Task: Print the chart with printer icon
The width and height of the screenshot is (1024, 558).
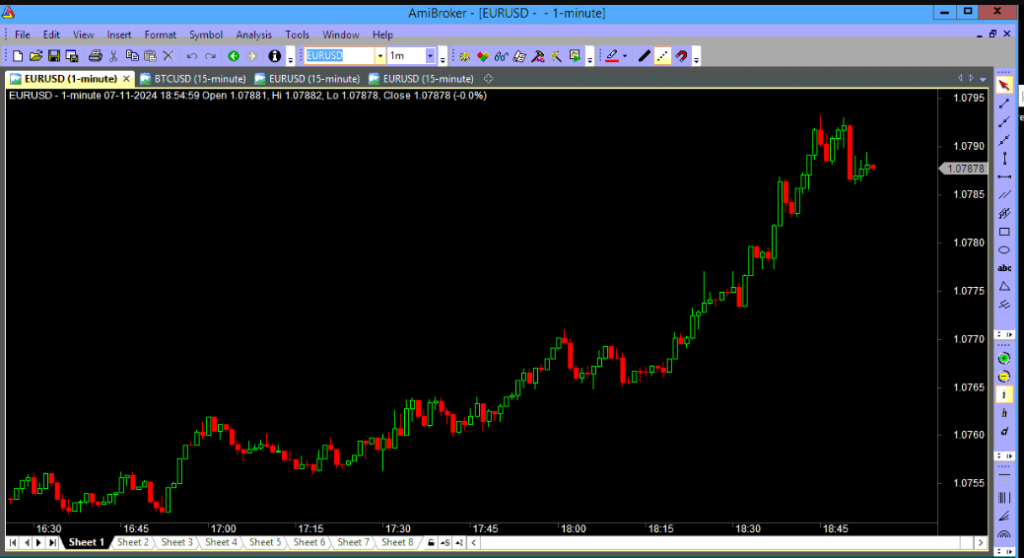Action: [x=95, y=56]
